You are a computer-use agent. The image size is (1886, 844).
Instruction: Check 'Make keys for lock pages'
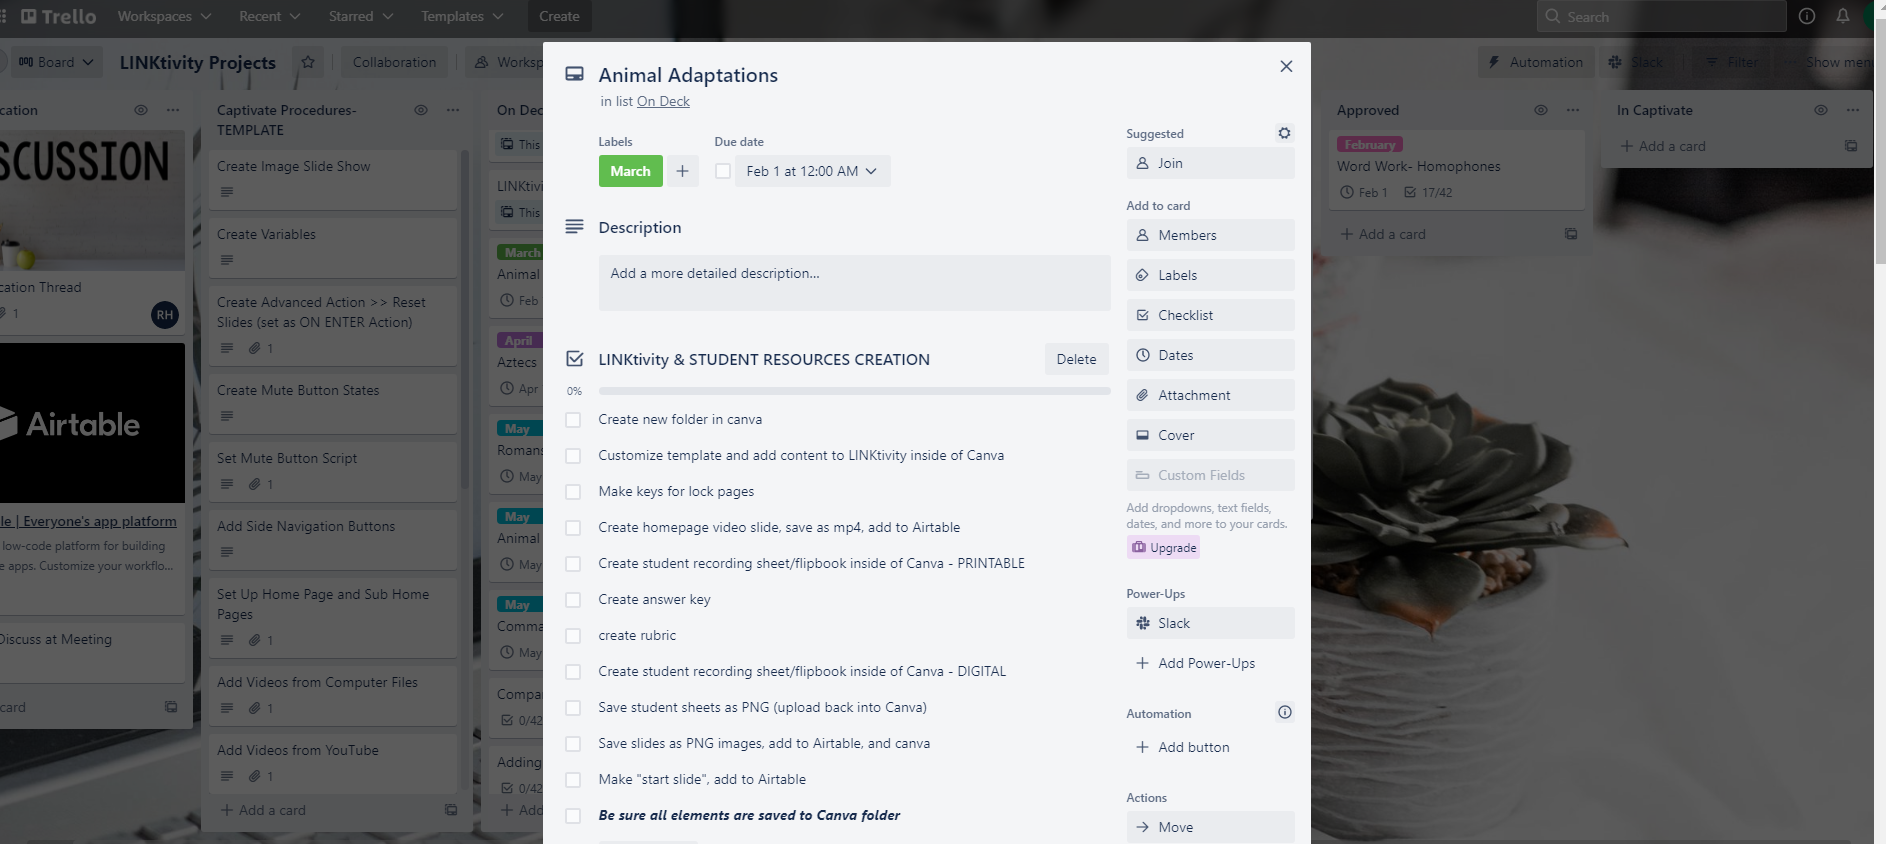pos(573,492)
